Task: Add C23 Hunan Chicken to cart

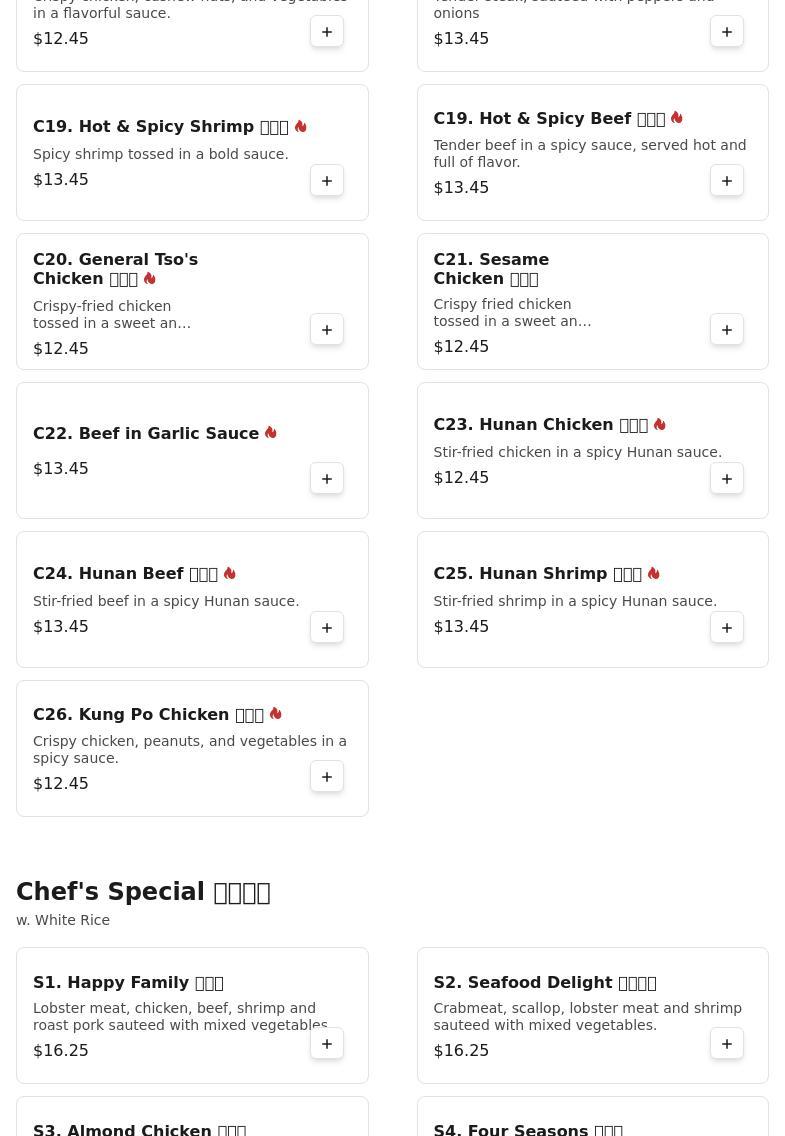Action: 726,479
